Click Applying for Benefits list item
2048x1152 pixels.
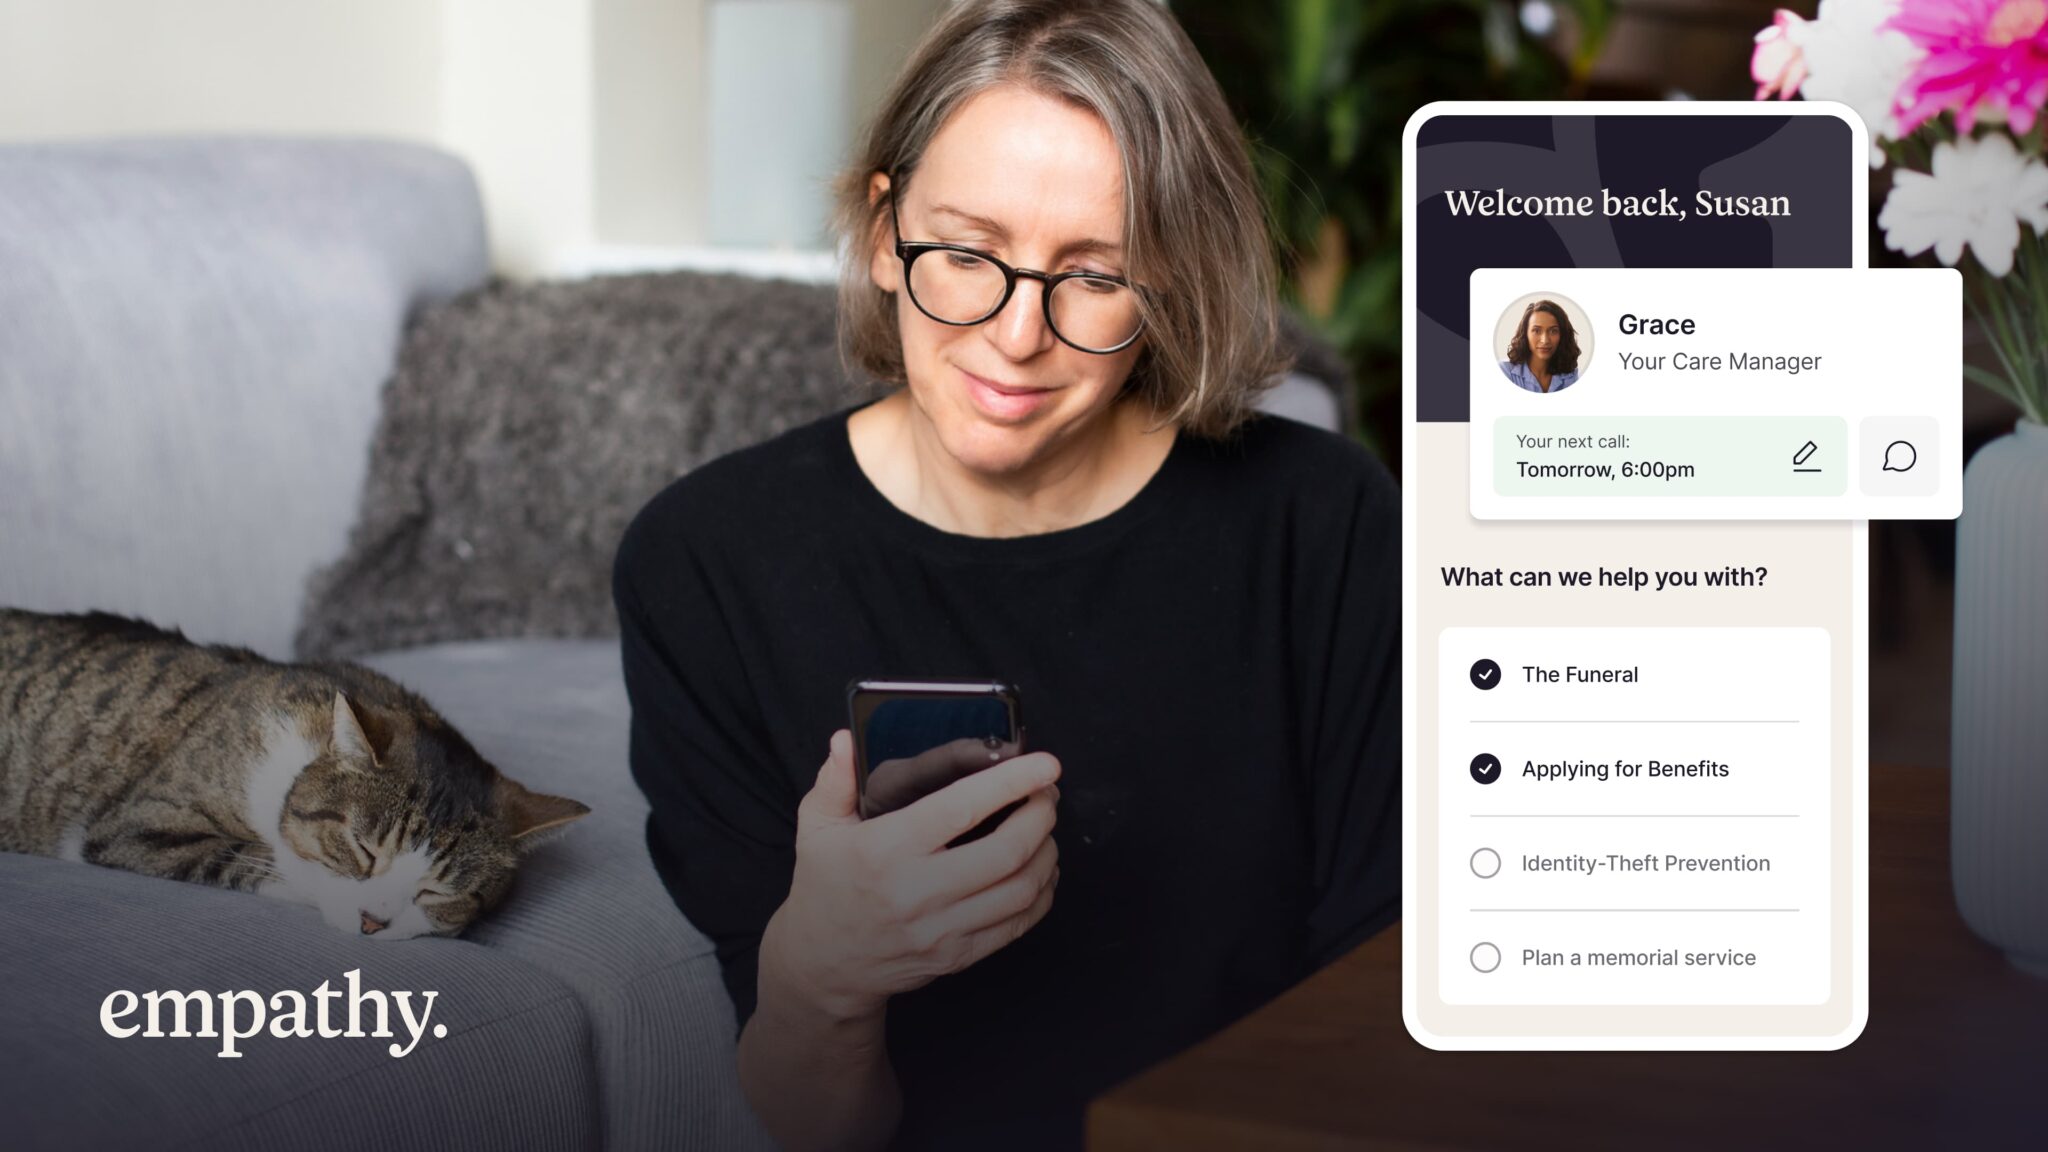1625,768
